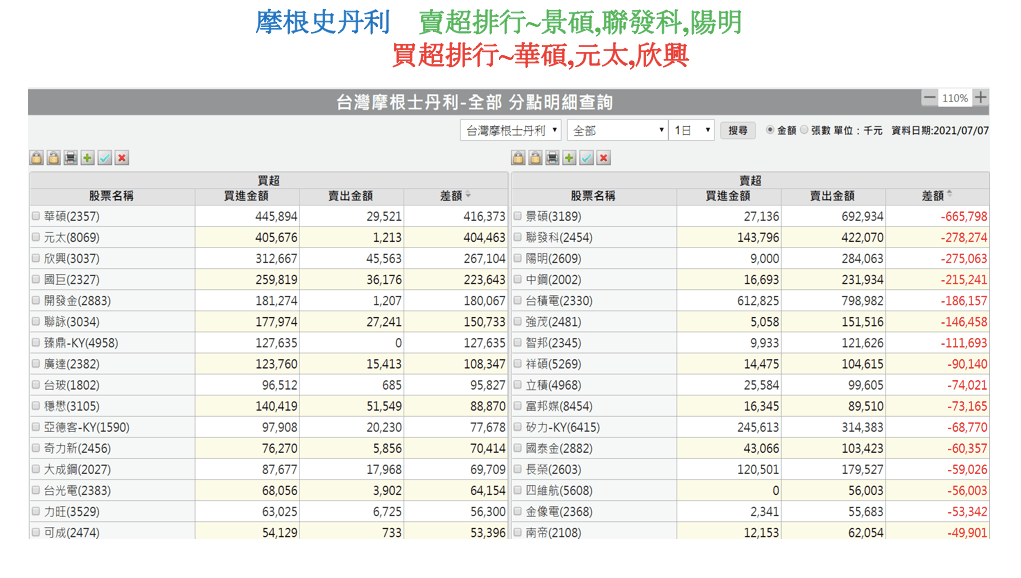
Task: Open the 1日 period dropdown
Action: pyautogui.click(x=692, y=130)
